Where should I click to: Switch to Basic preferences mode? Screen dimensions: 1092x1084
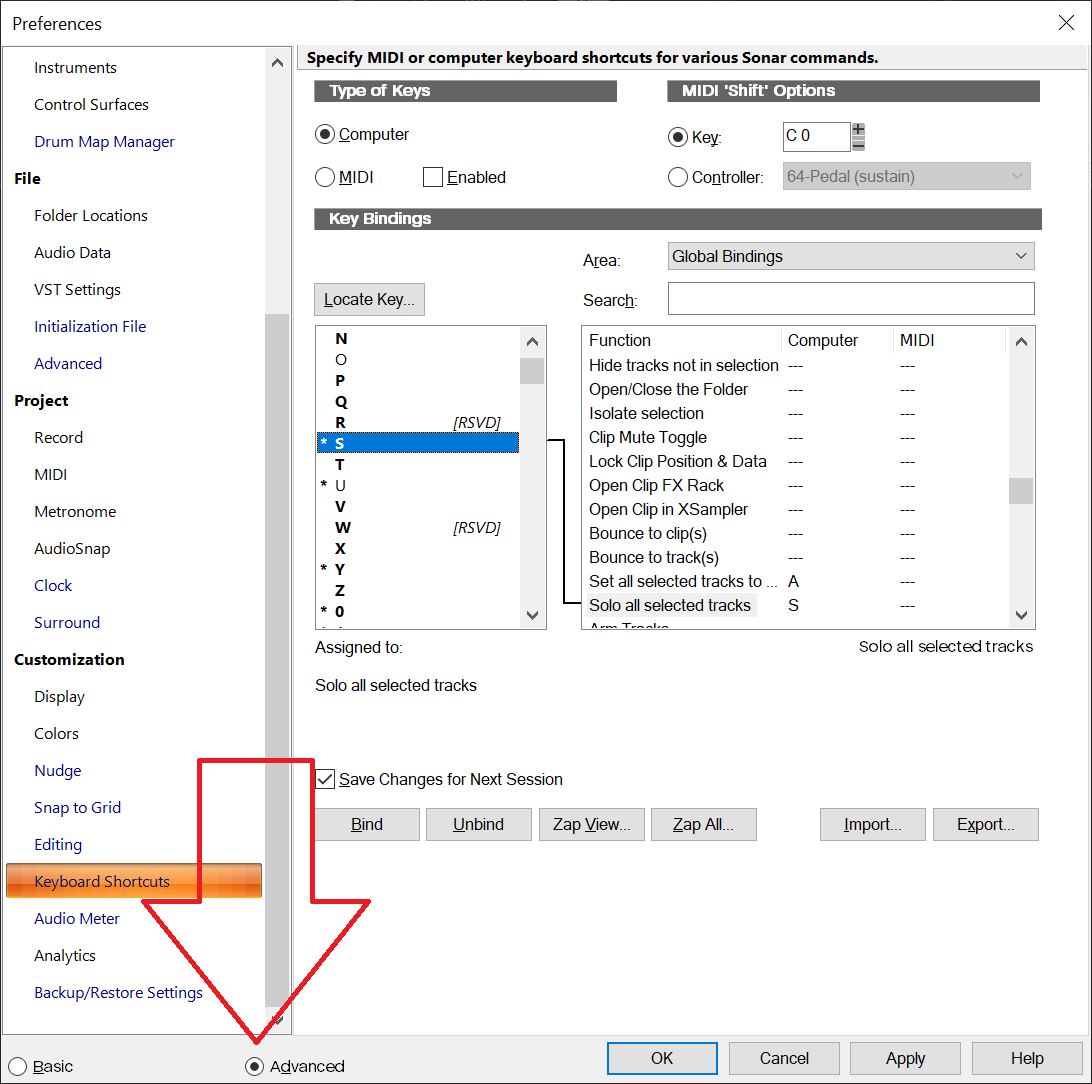(18, 1066)
